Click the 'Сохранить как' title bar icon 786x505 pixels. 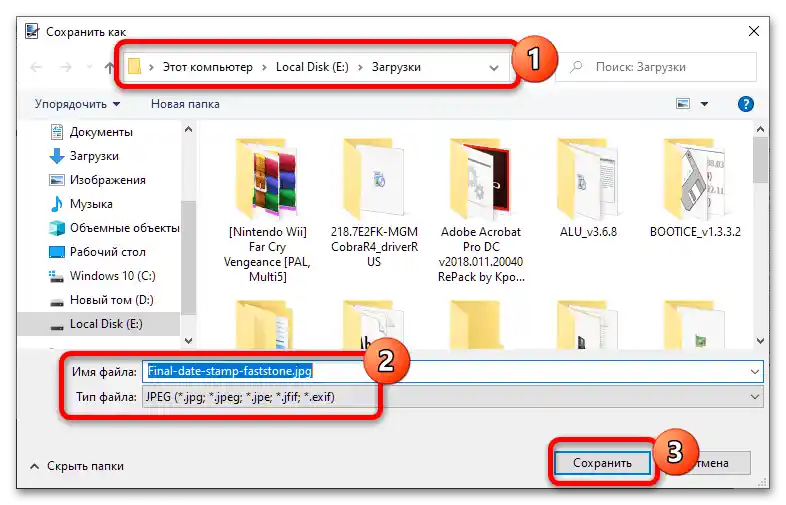point(32,31)
